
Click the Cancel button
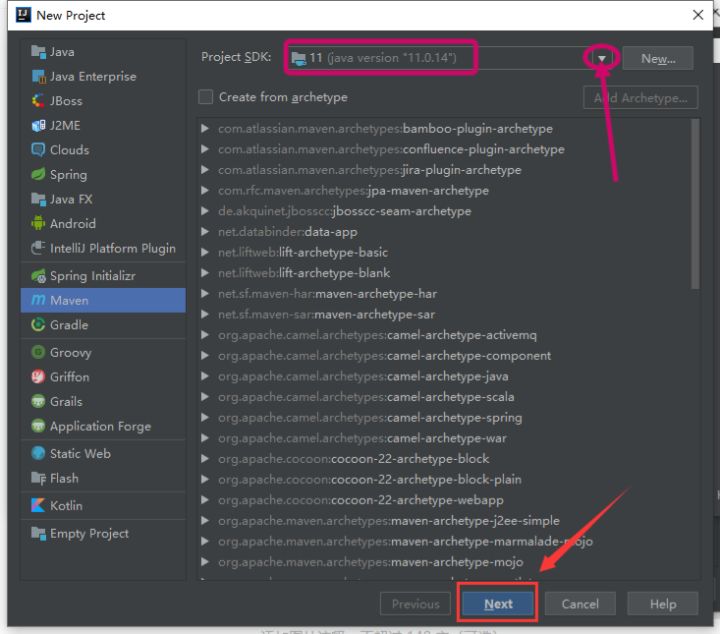(580, 604)
